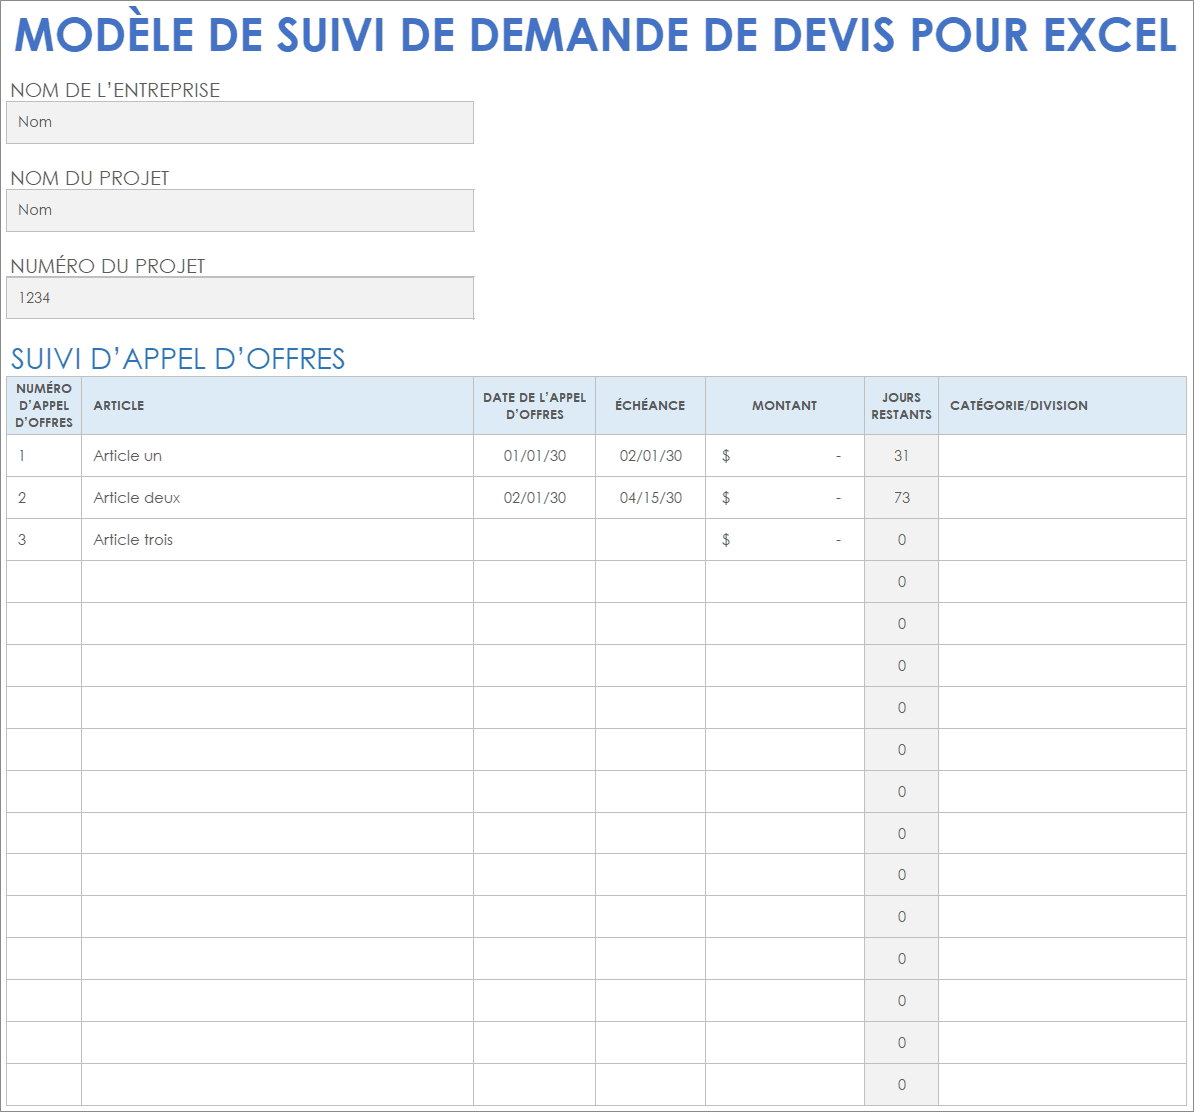Select the NUMÉRO D'APPEL D'OFFRES header
1194x1112 pixels.
click(44, 405)
